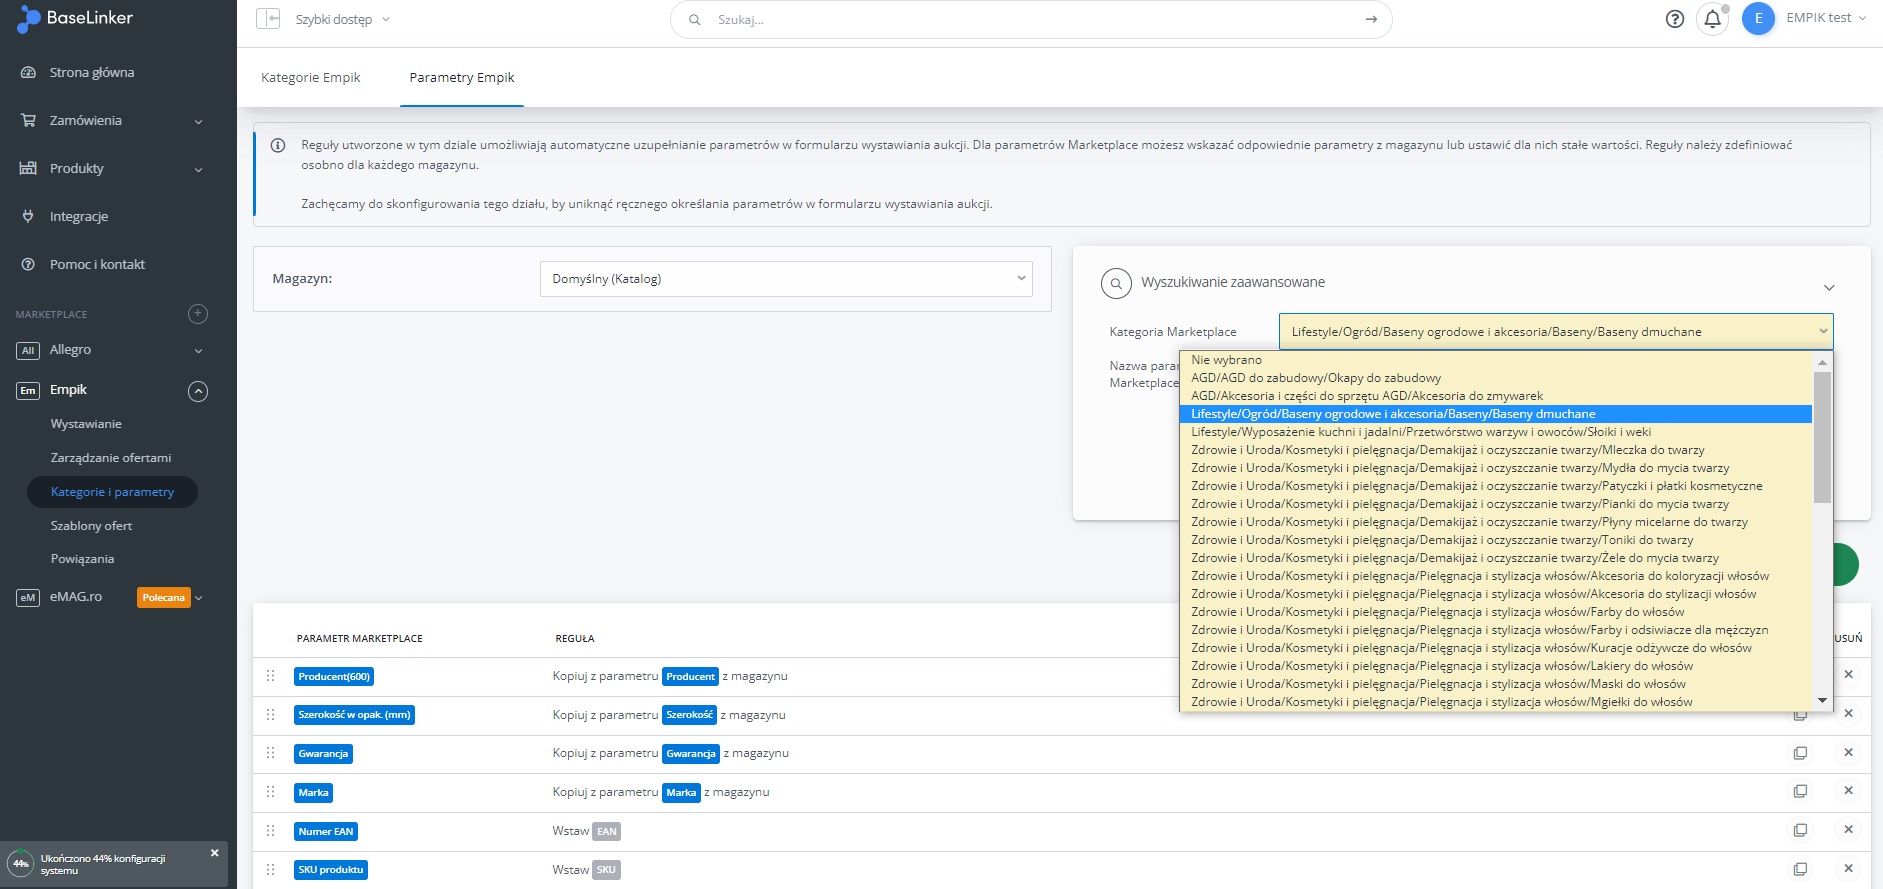Delete the Producent(600) rule
Image resolution: width=1883 pixels, height=889 pixels.
(x=1848, y=675)
